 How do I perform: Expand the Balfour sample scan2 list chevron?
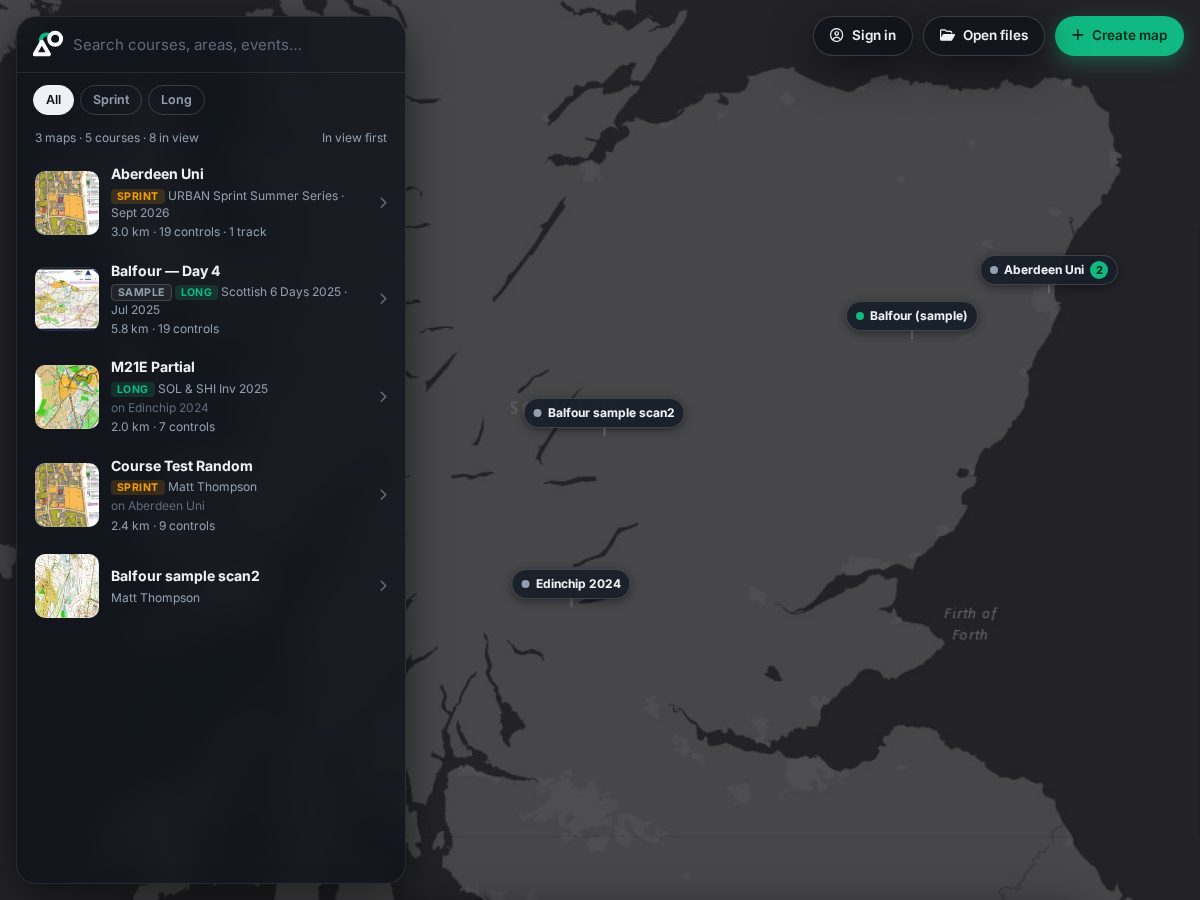[x=383, y=586]
